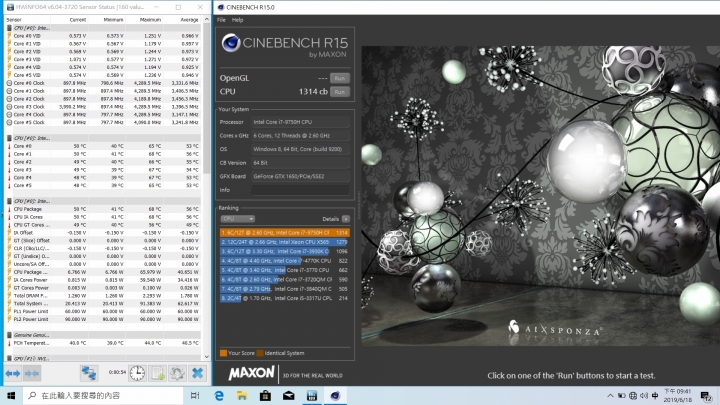720x405 pixels.
Task: Open HWiNFO network remote monitoring icon
Action: (x=88, y=373)
